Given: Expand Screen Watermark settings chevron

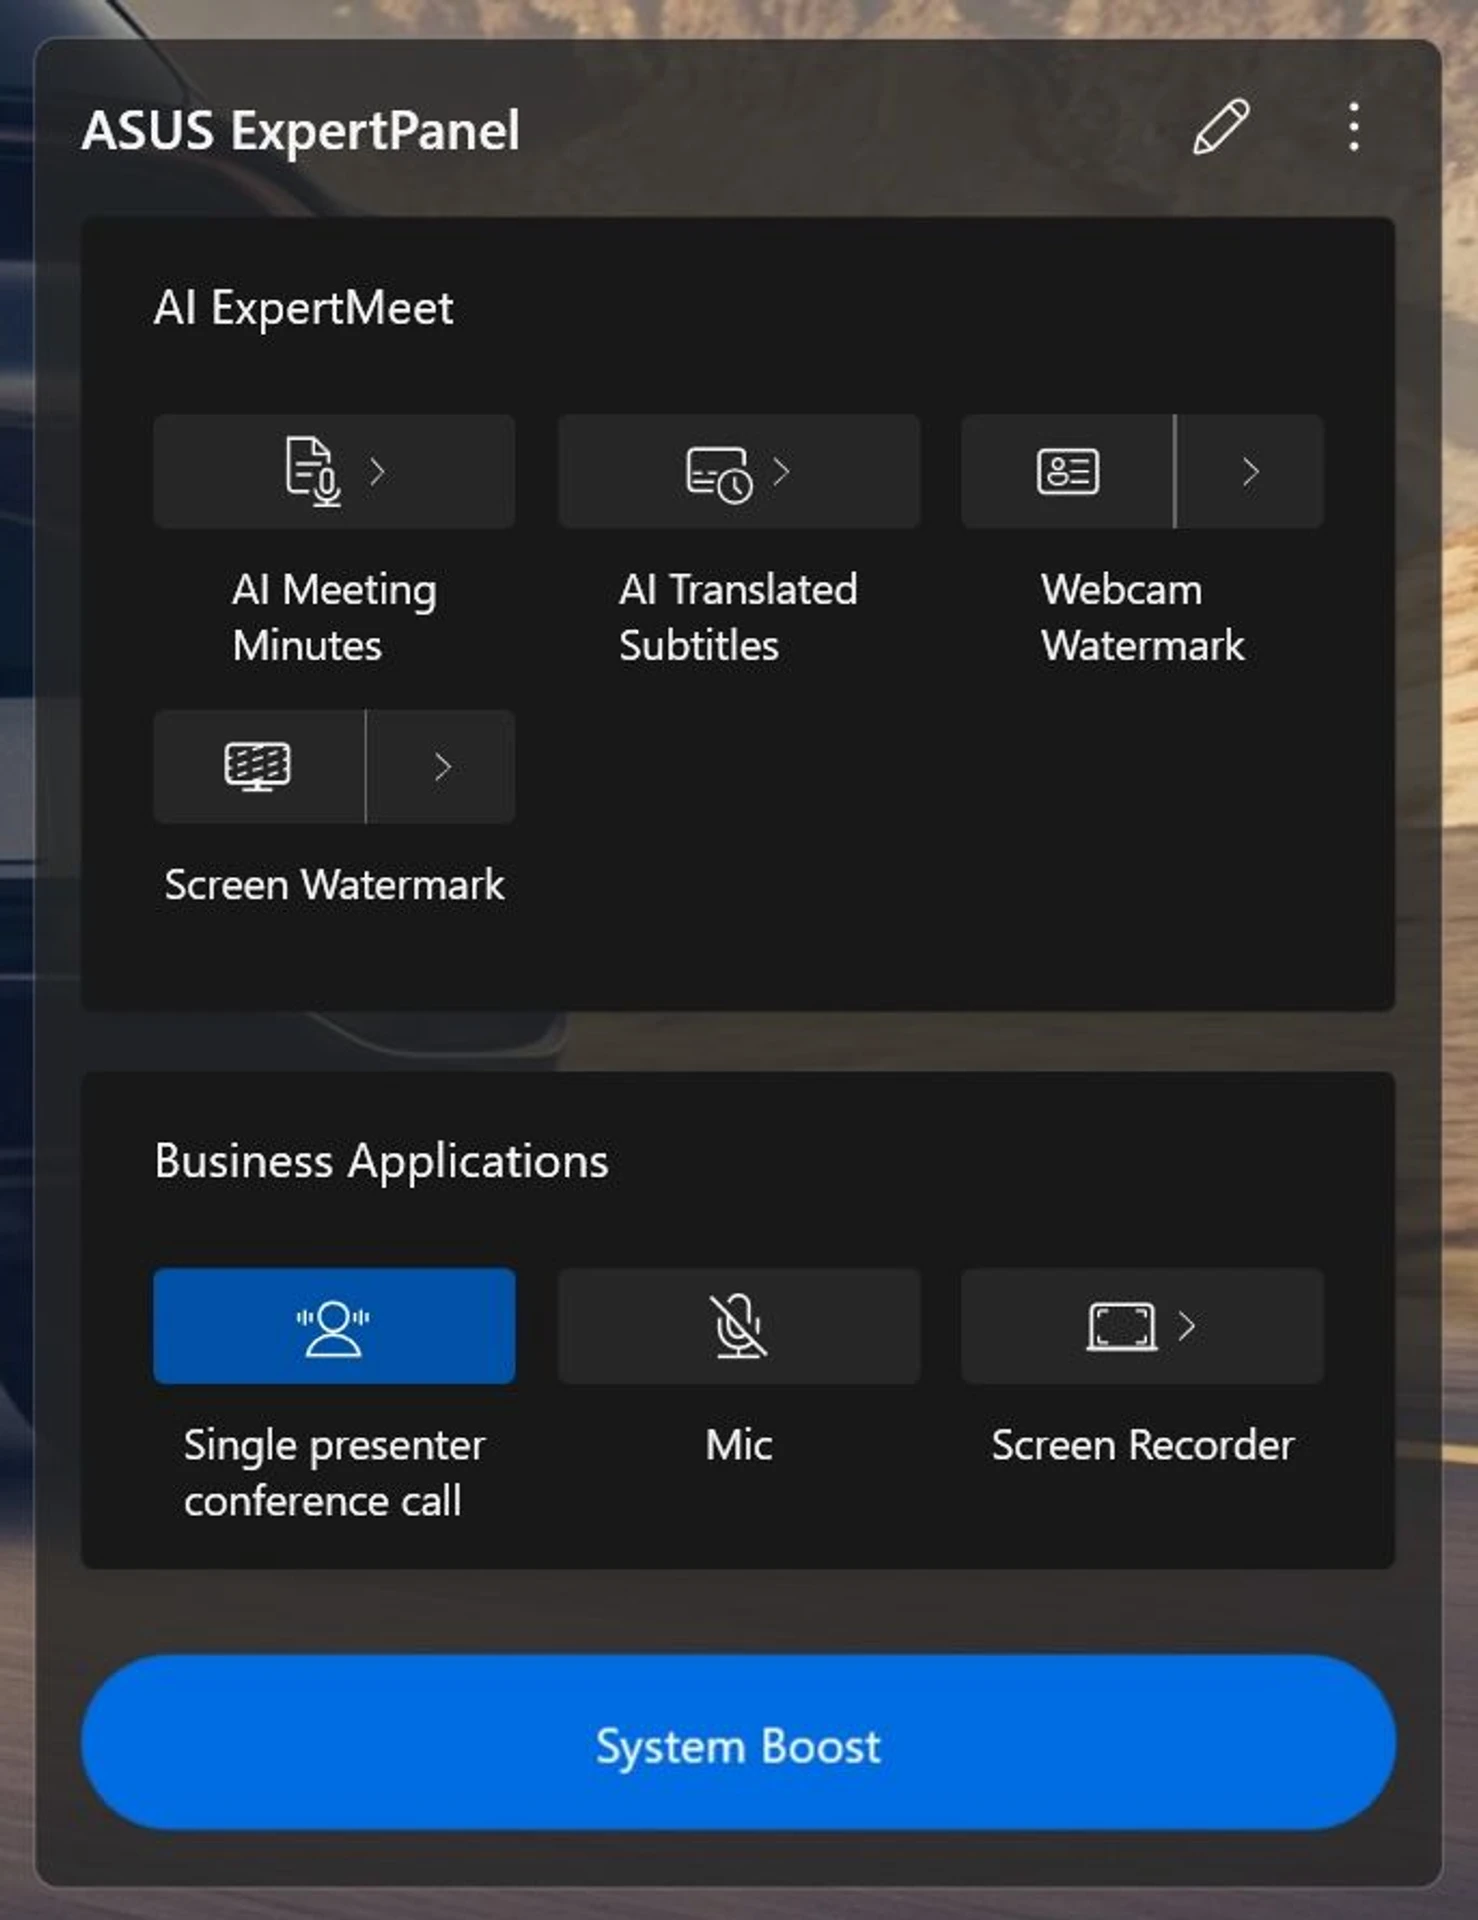Looking at the screenshot, I should coord(441,767).
